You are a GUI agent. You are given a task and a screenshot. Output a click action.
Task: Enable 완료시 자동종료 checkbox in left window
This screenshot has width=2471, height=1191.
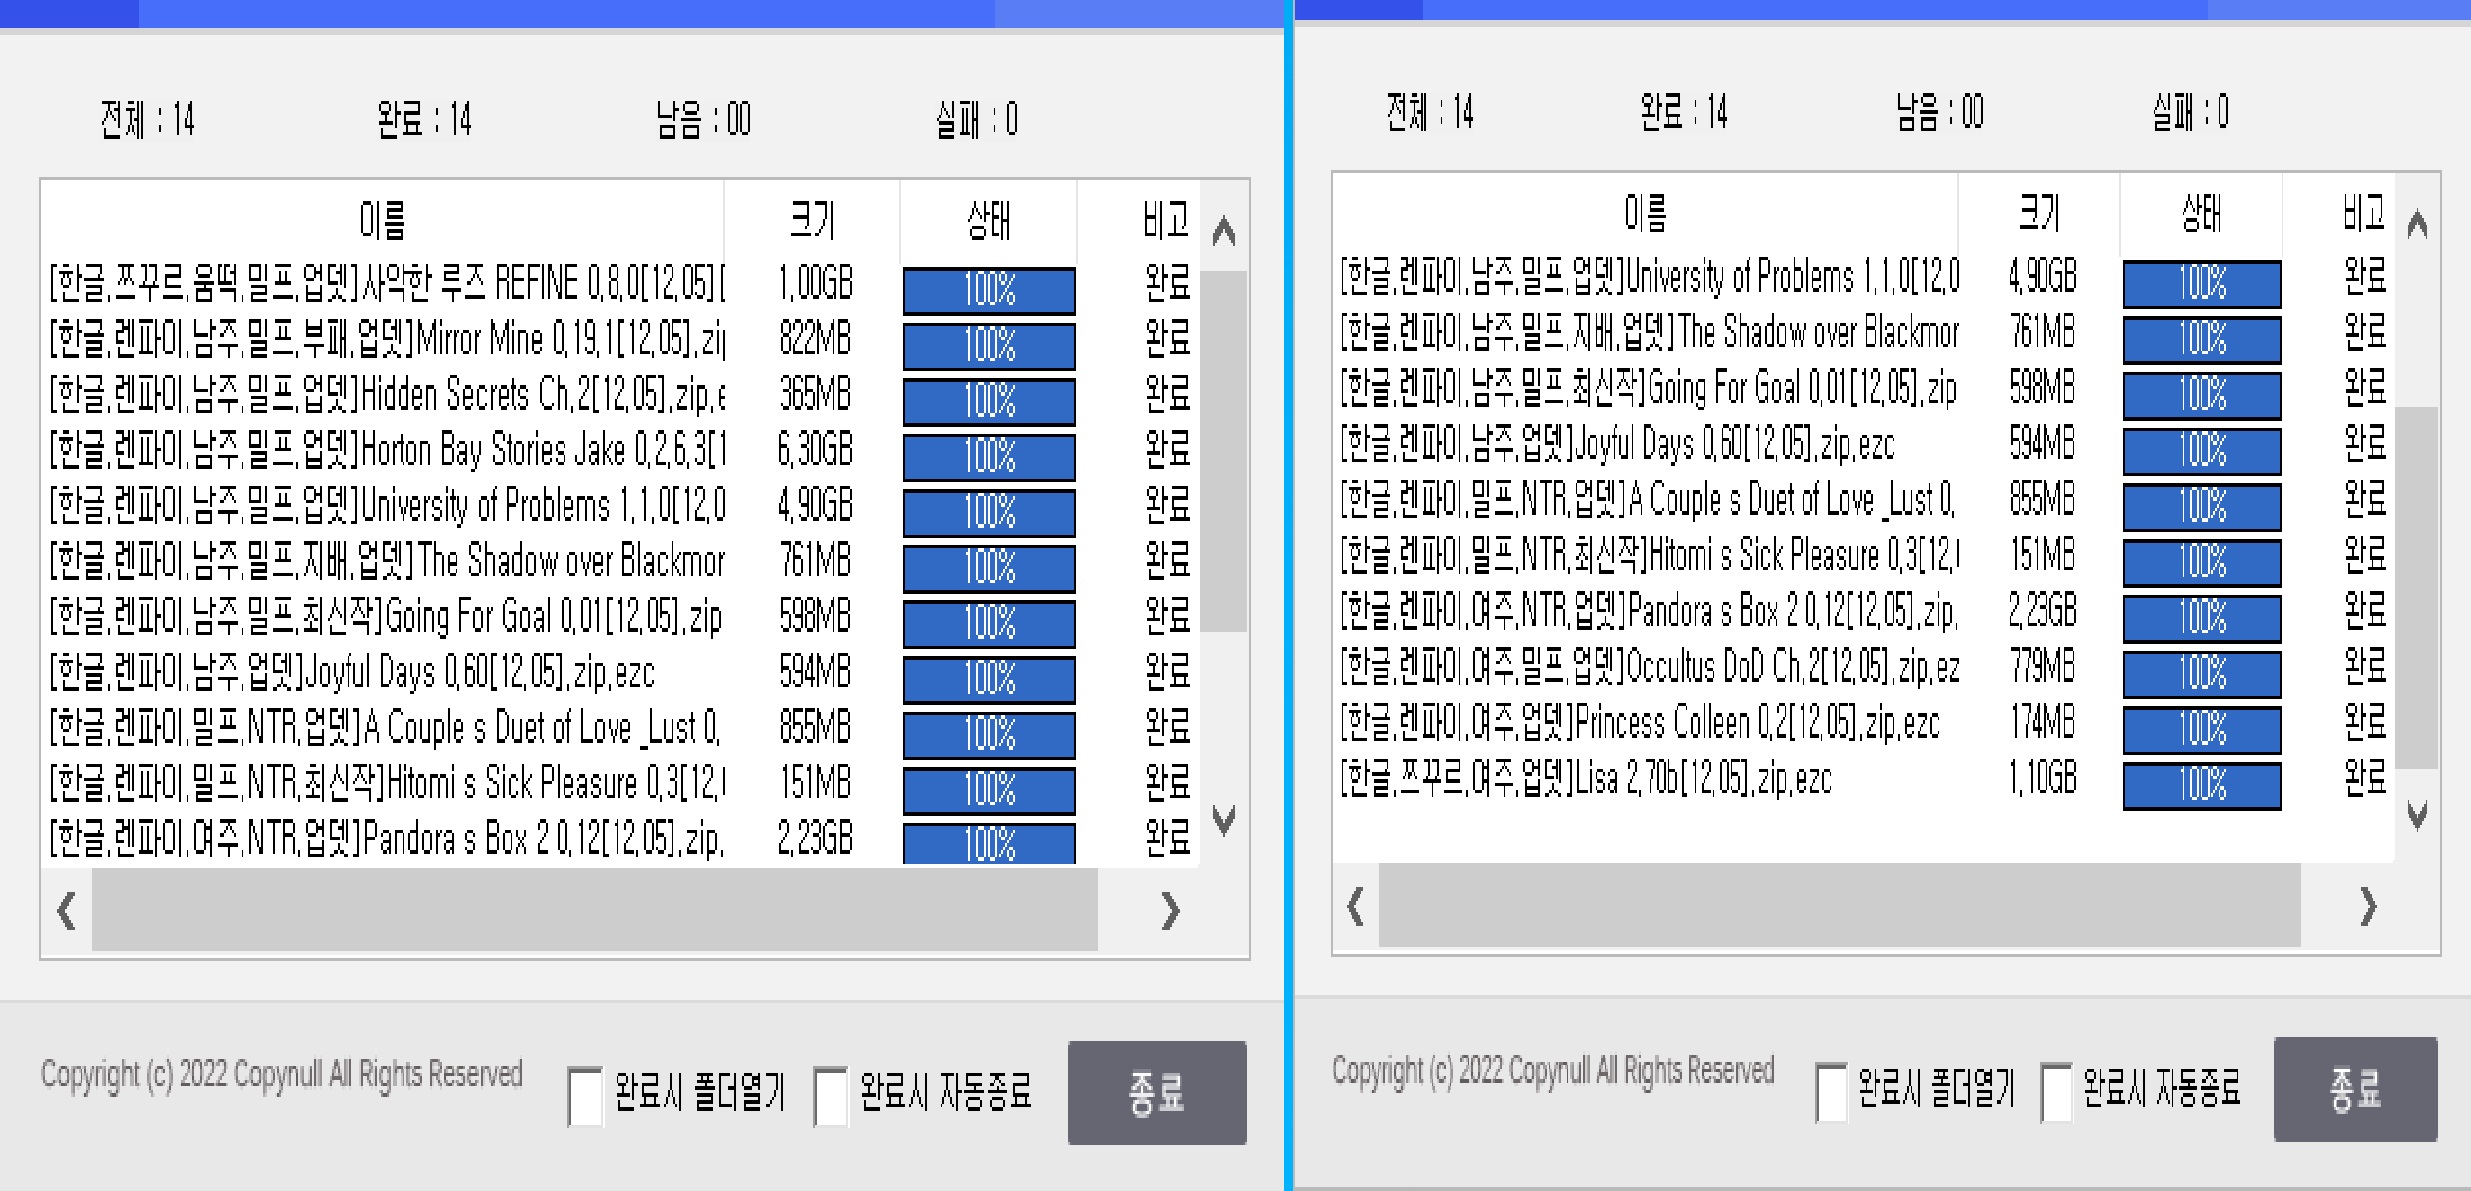pyautogui.click(x=831, y=1096)
